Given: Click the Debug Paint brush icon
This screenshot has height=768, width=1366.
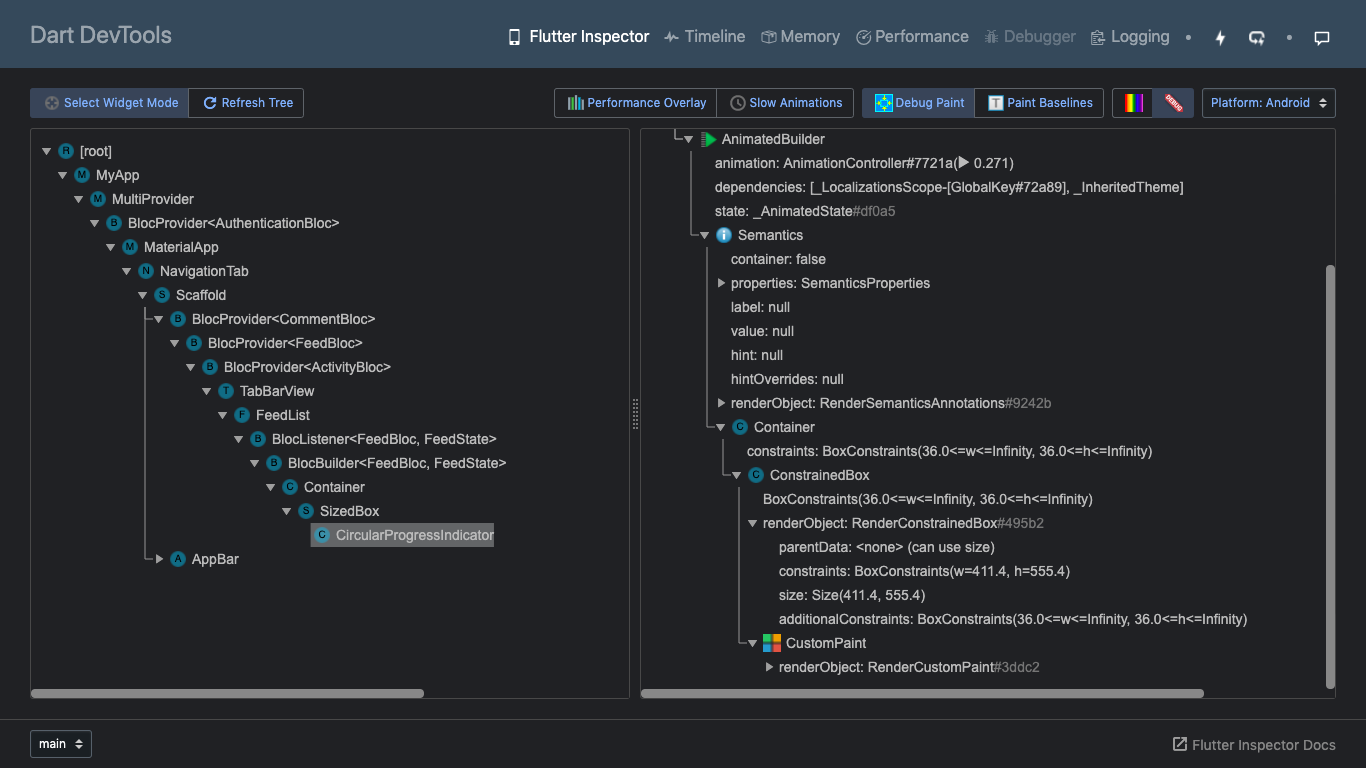Looking at the screenshot, I should (x=884, y=102).
